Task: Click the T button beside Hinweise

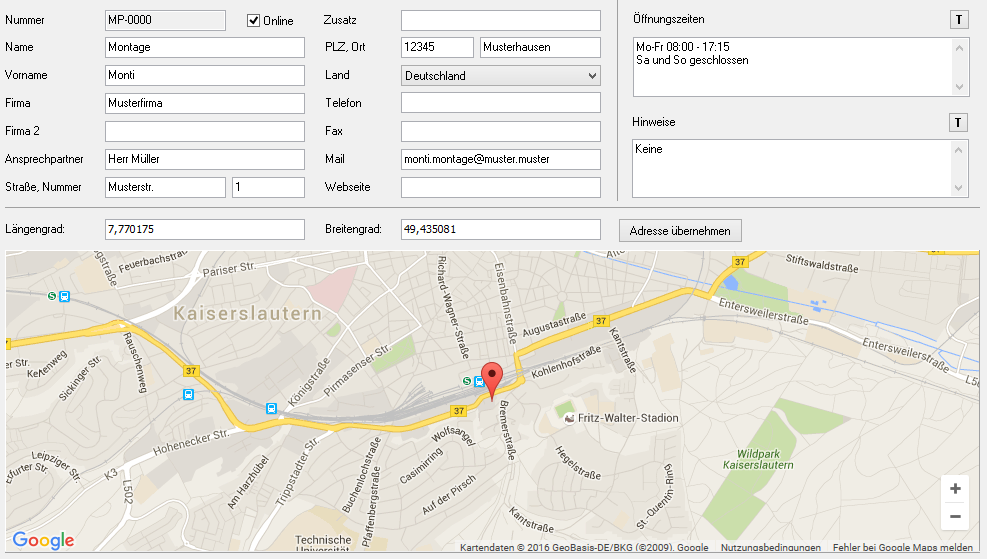Action: (x=958, y=122)
